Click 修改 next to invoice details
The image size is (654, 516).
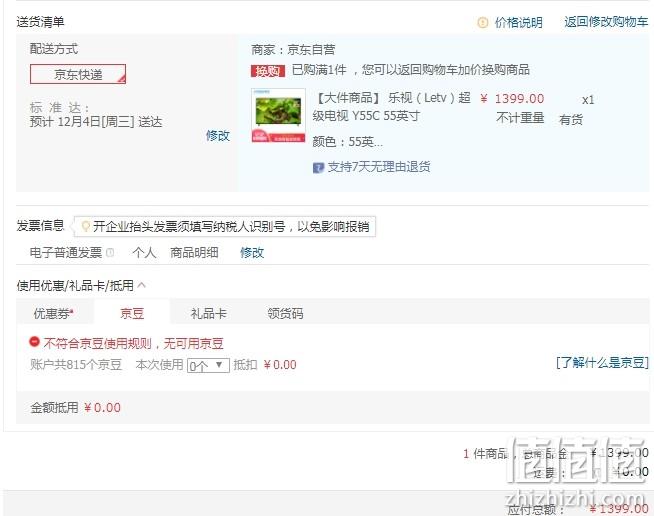(x=252, y=252)
